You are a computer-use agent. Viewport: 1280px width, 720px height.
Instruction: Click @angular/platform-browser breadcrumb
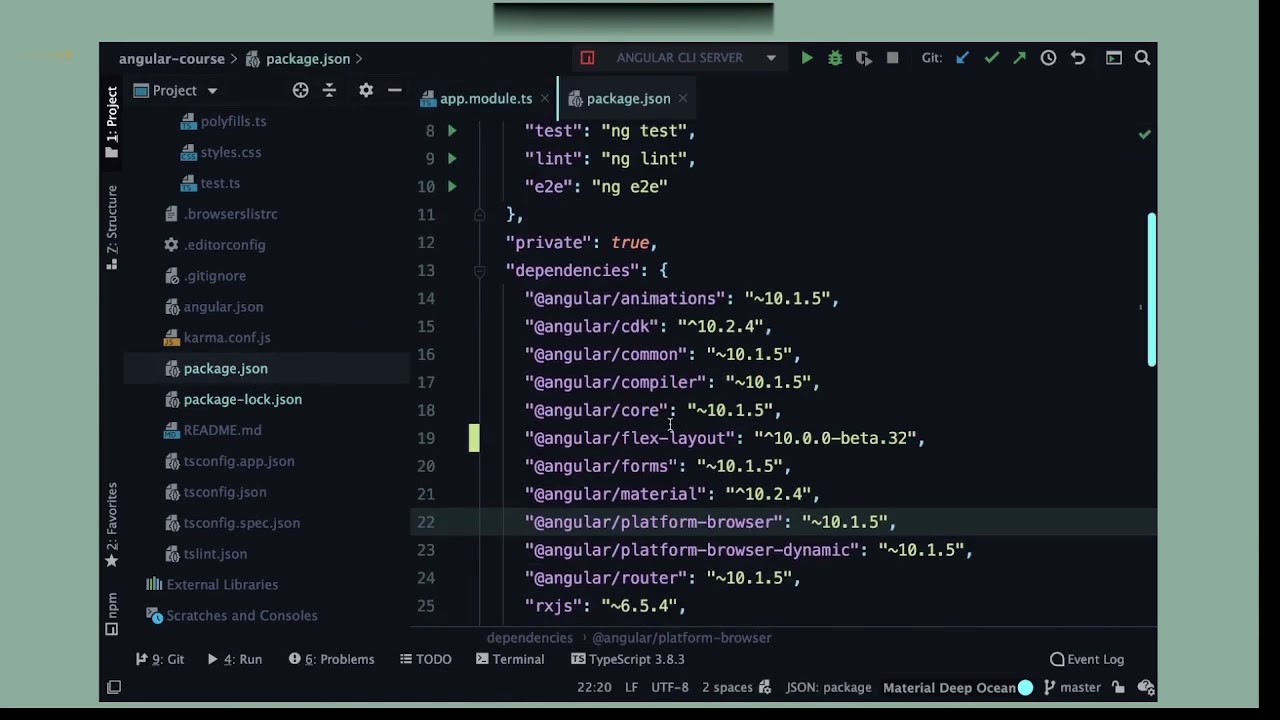click(682, 637)
